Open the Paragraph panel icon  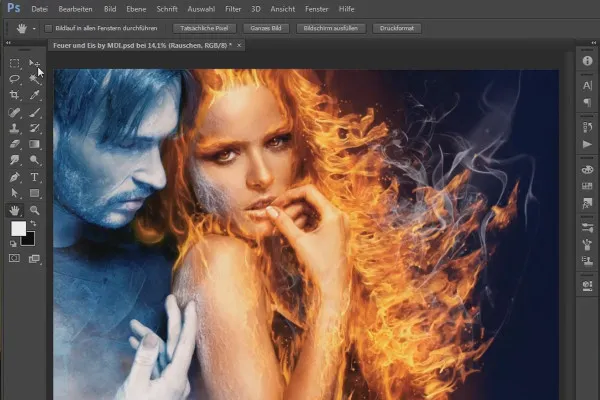tap(587, 102)
